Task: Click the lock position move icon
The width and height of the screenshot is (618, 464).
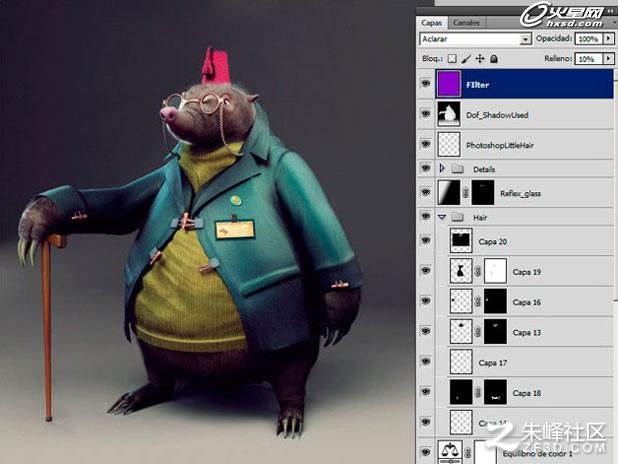Action: 480,59
